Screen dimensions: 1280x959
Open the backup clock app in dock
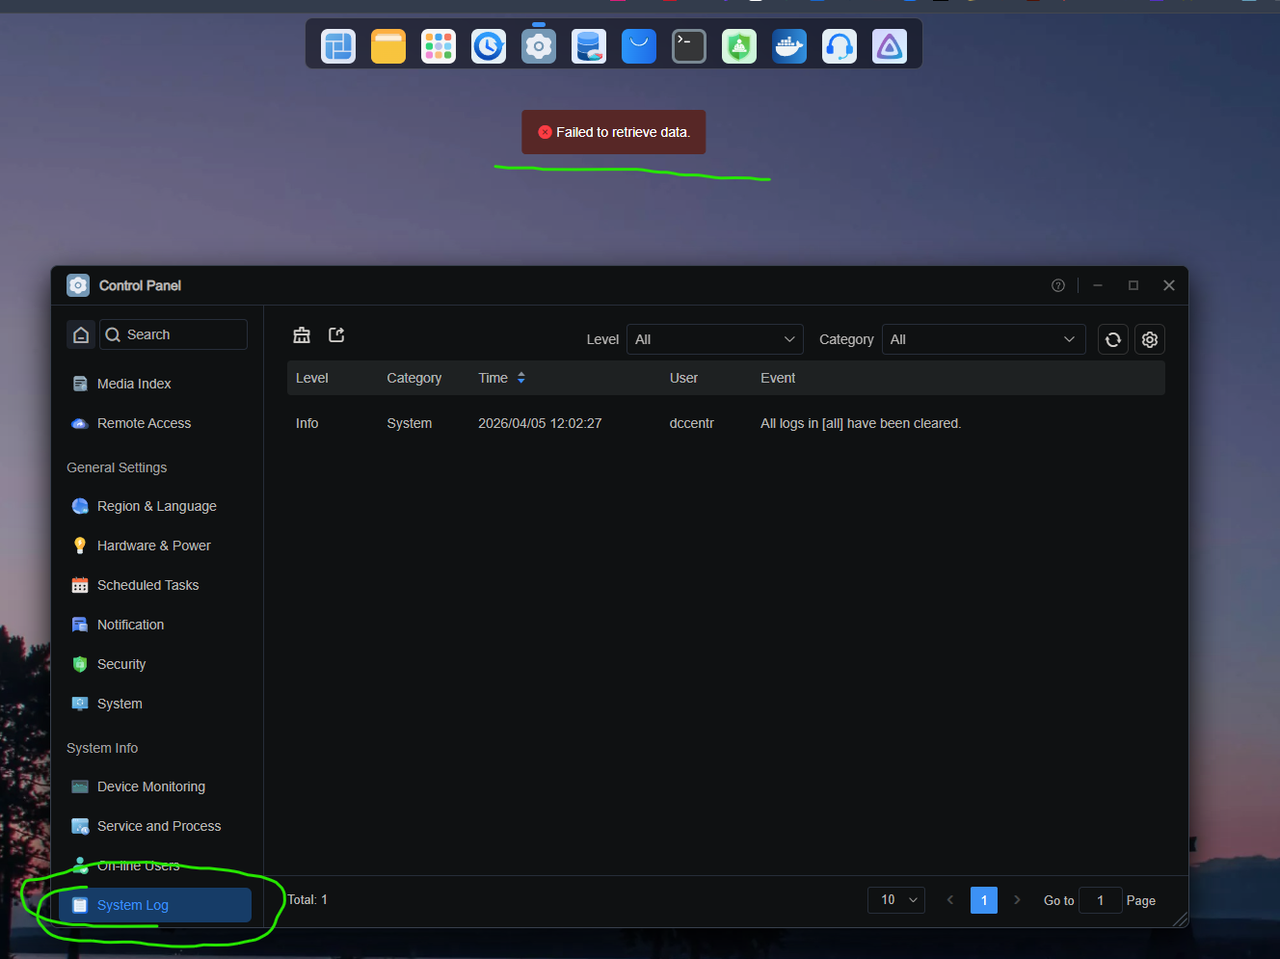click(x=488, y=46)
